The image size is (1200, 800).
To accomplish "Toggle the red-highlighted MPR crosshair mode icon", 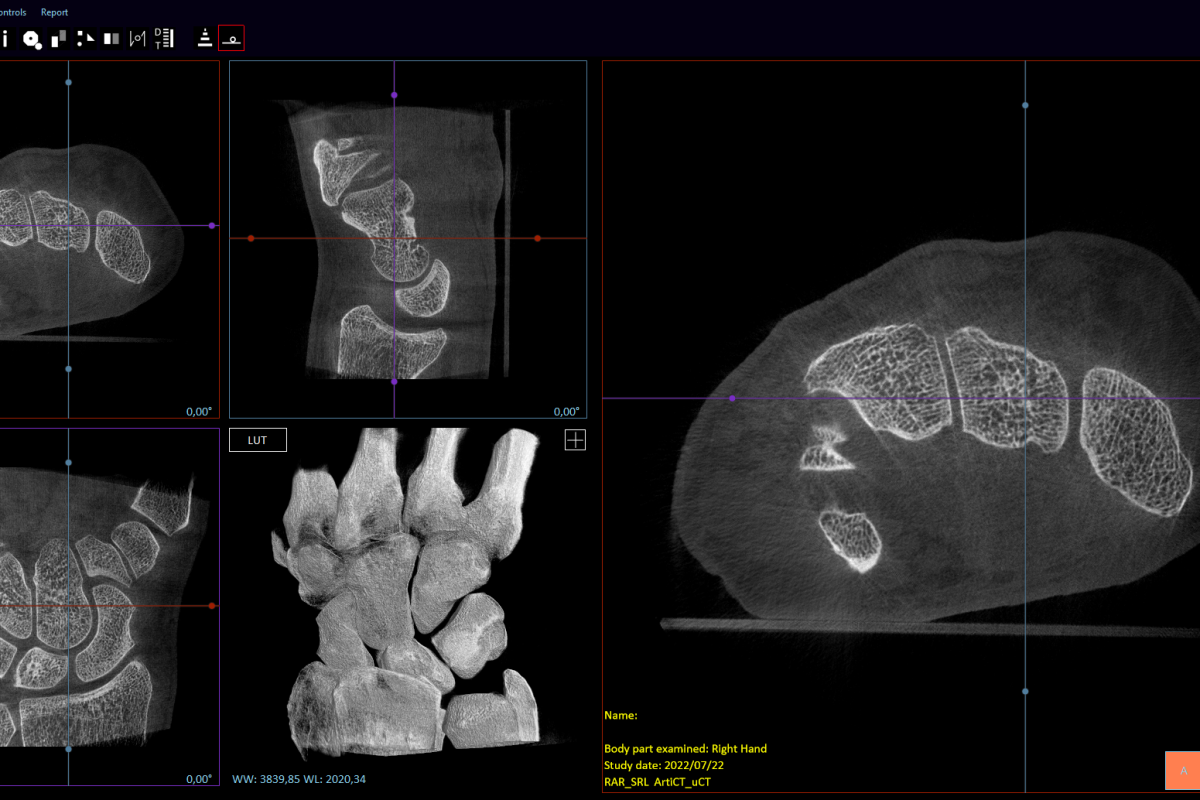I will 232,39.
